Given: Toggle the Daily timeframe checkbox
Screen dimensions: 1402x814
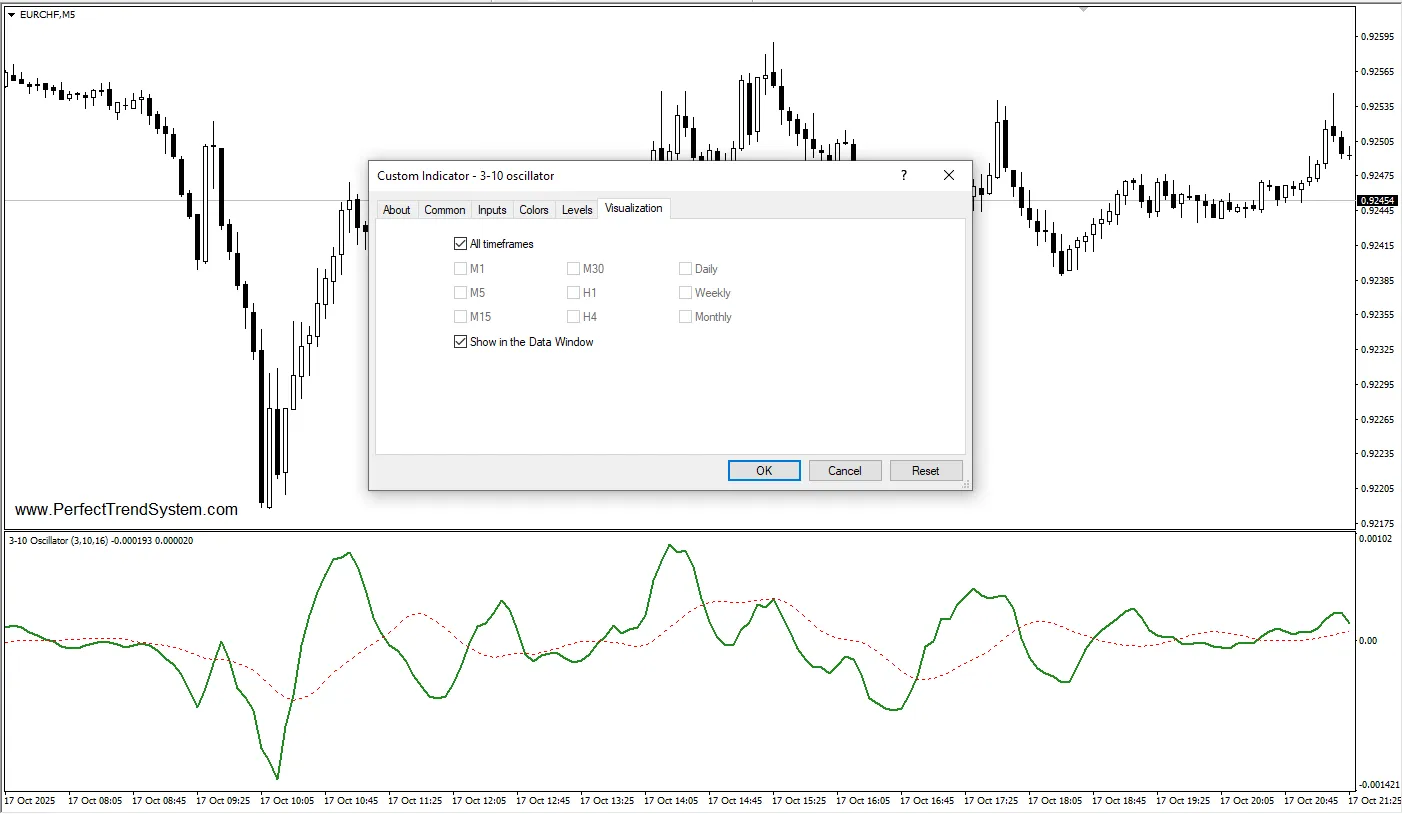Looking at the screenshot, I should click(x=685, y=268).
